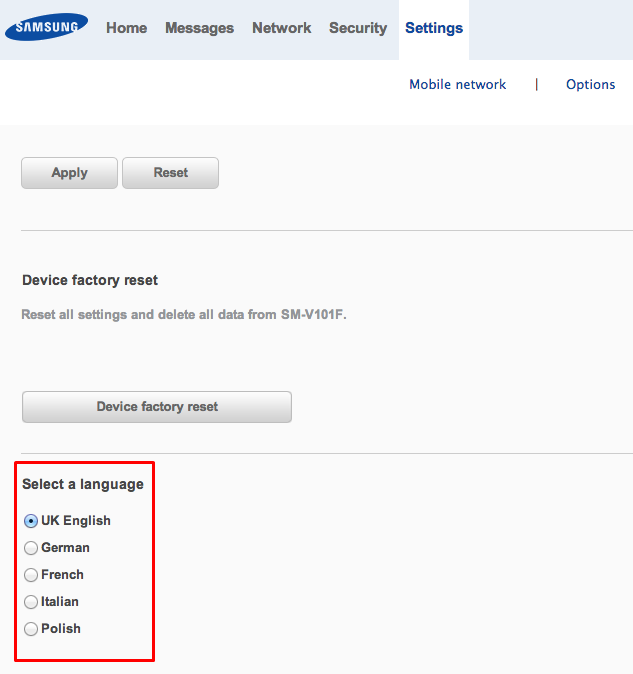The image size is (633, 674).
Task: Pick Italian as the language
Action: point(31,602)
